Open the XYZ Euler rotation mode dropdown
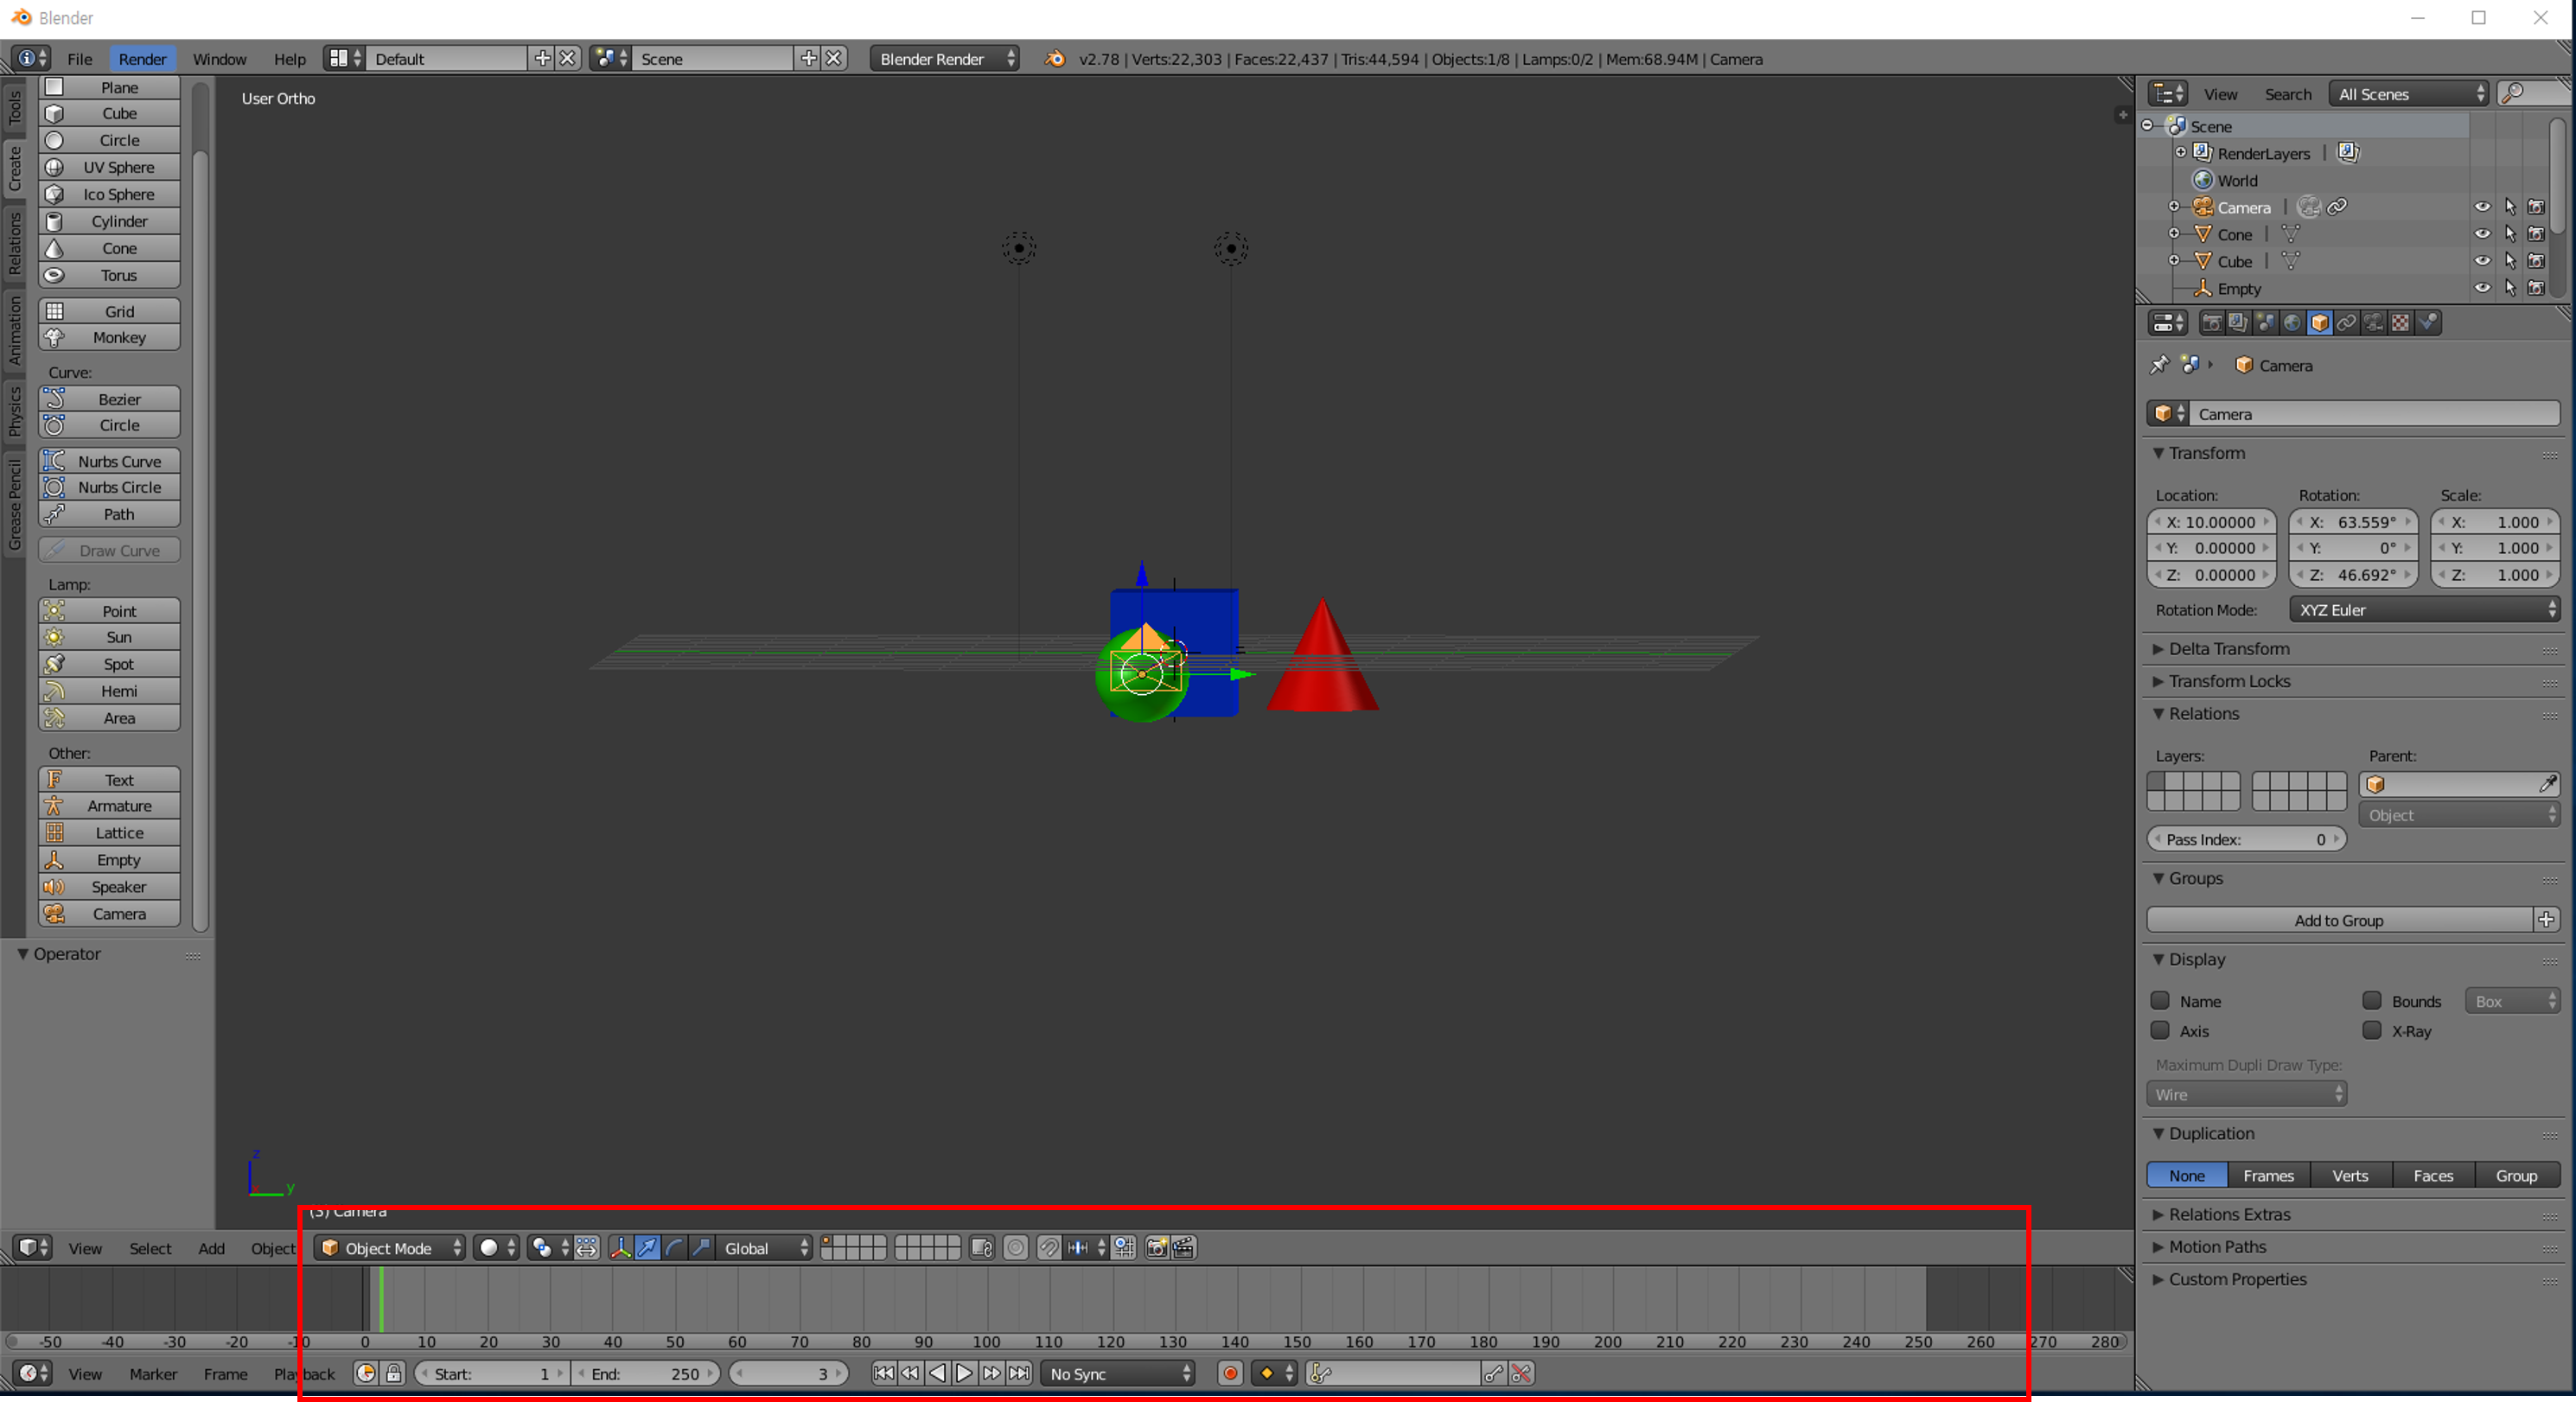This screenshot has height=1402, width=2576. (x=2425, y=610)
